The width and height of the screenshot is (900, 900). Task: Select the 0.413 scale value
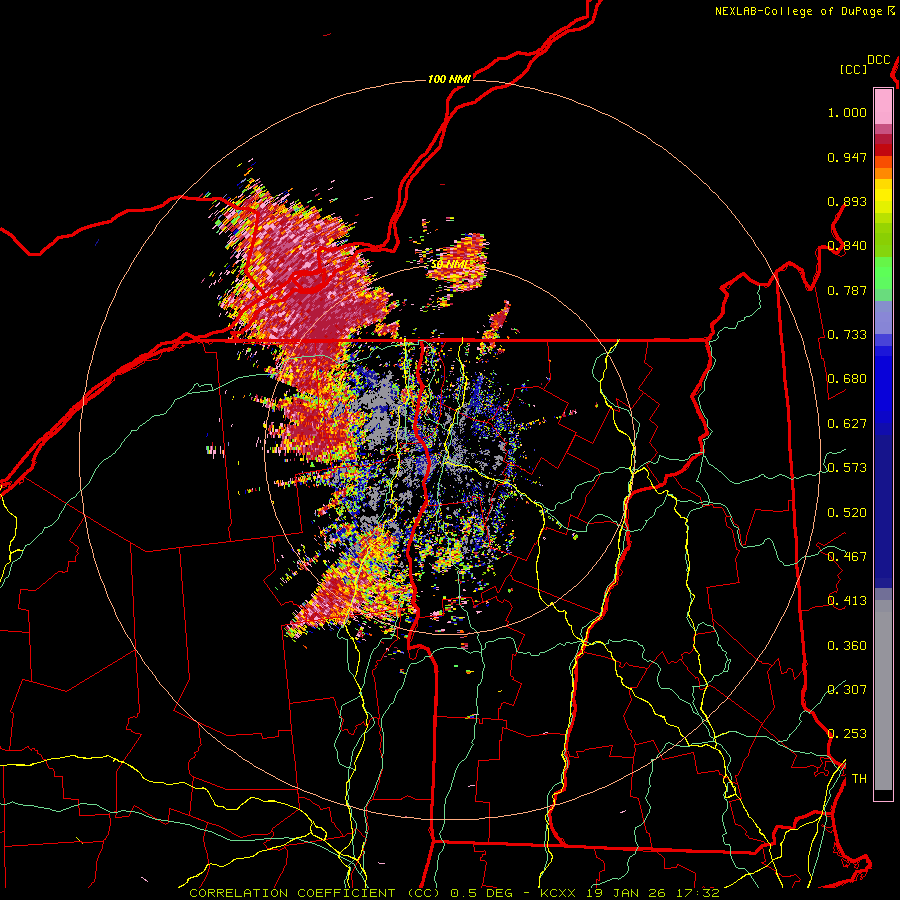(x=847, y=601)
